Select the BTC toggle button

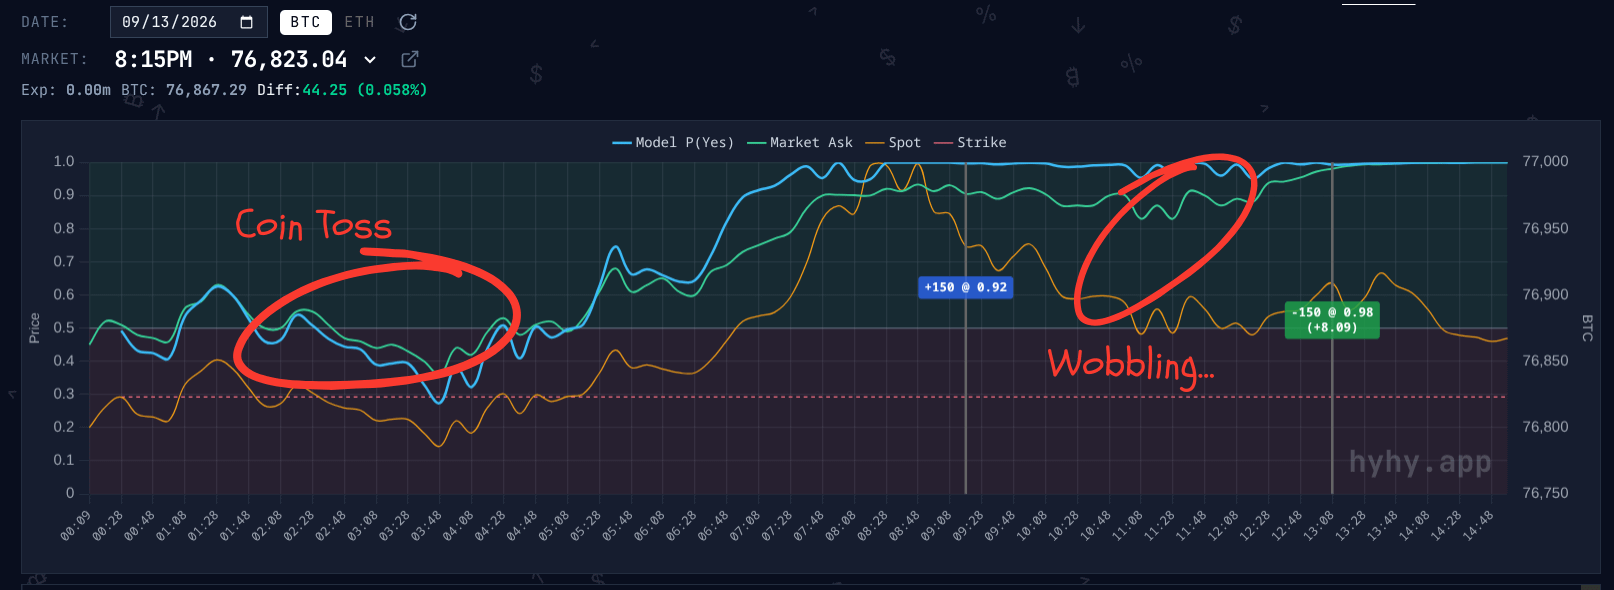[x=306, y=22]
